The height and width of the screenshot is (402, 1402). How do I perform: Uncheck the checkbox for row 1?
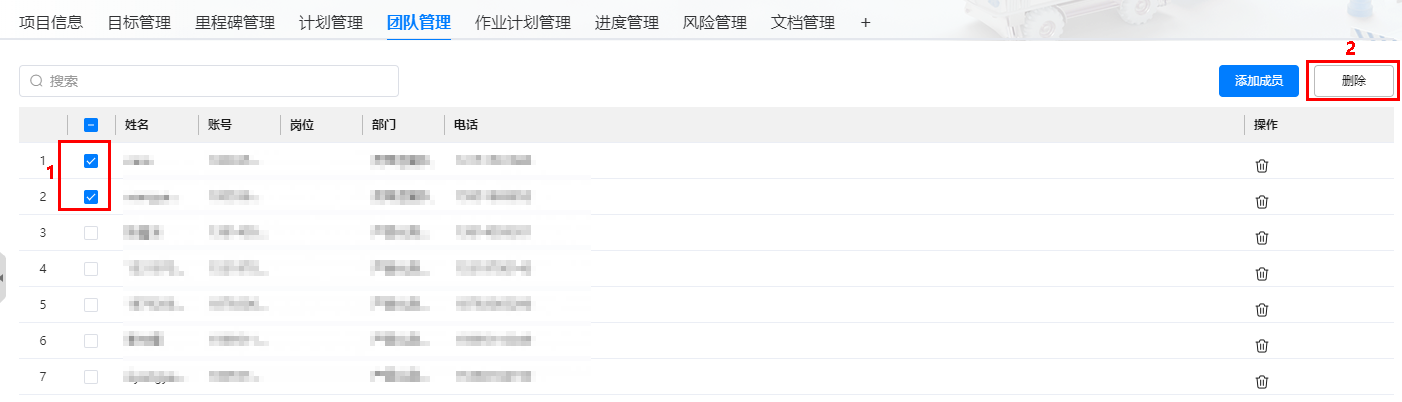tap(91, 161)
